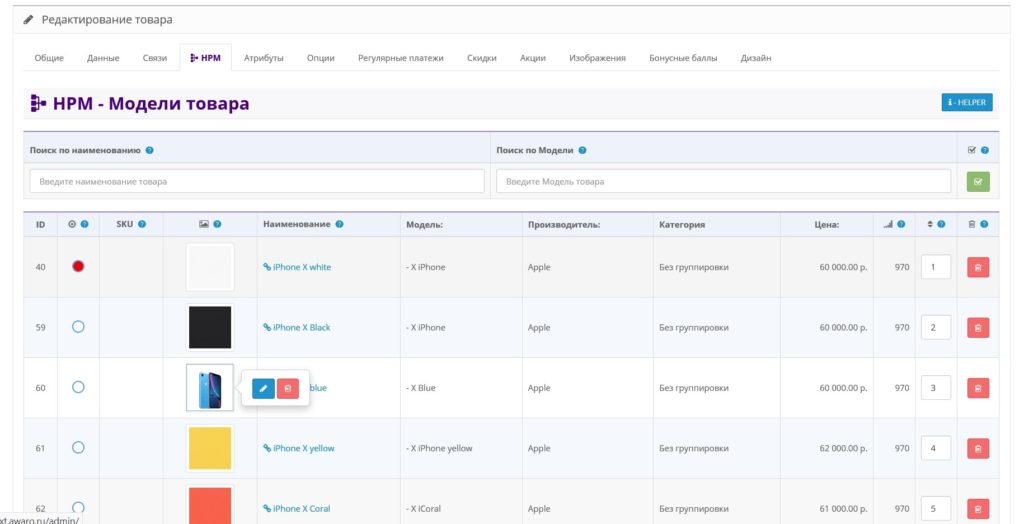Select the radio button for ID 61

coord(78,448)
